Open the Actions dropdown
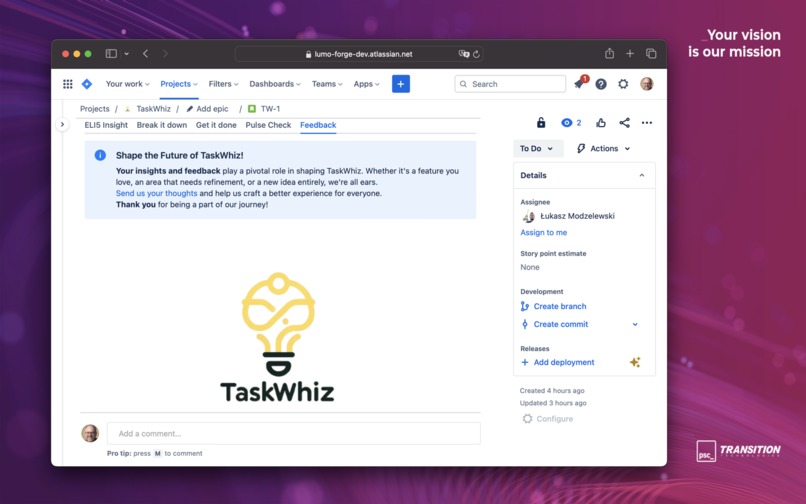806x504 pixels. [x=604, y=148]
